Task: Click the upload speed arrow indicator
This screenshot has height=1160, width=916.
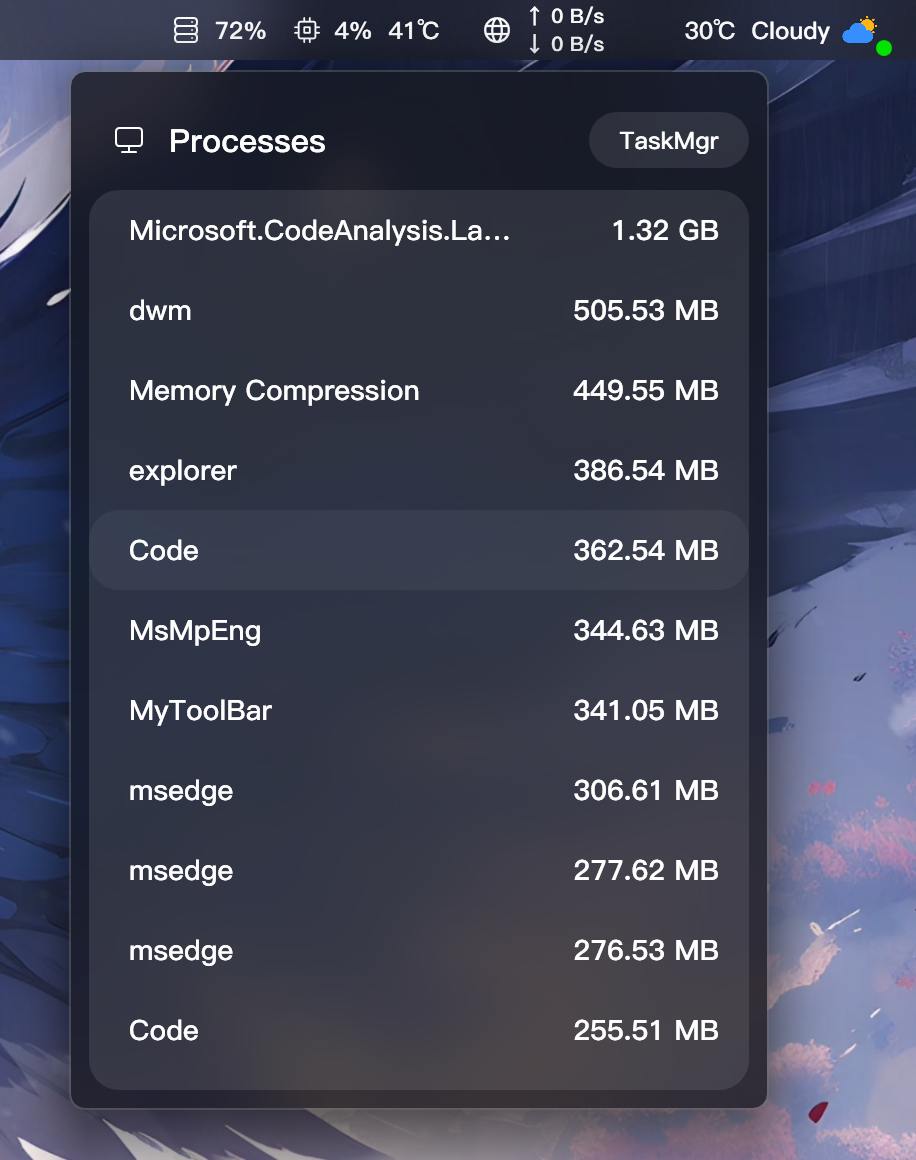Action: point(535,17)
